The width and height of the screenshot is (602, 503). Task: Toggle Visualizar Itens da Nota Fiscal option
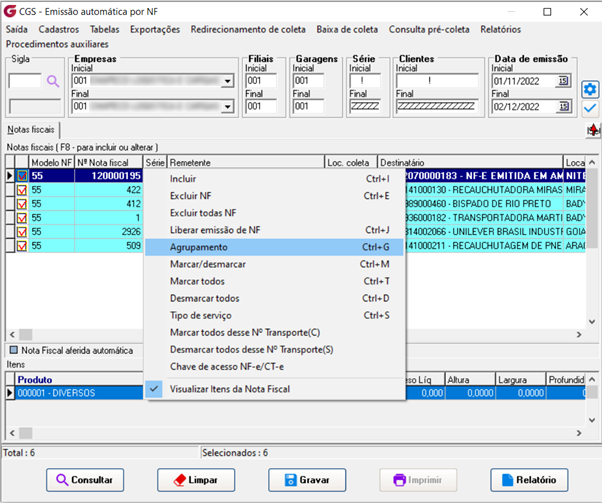point(275,389)
